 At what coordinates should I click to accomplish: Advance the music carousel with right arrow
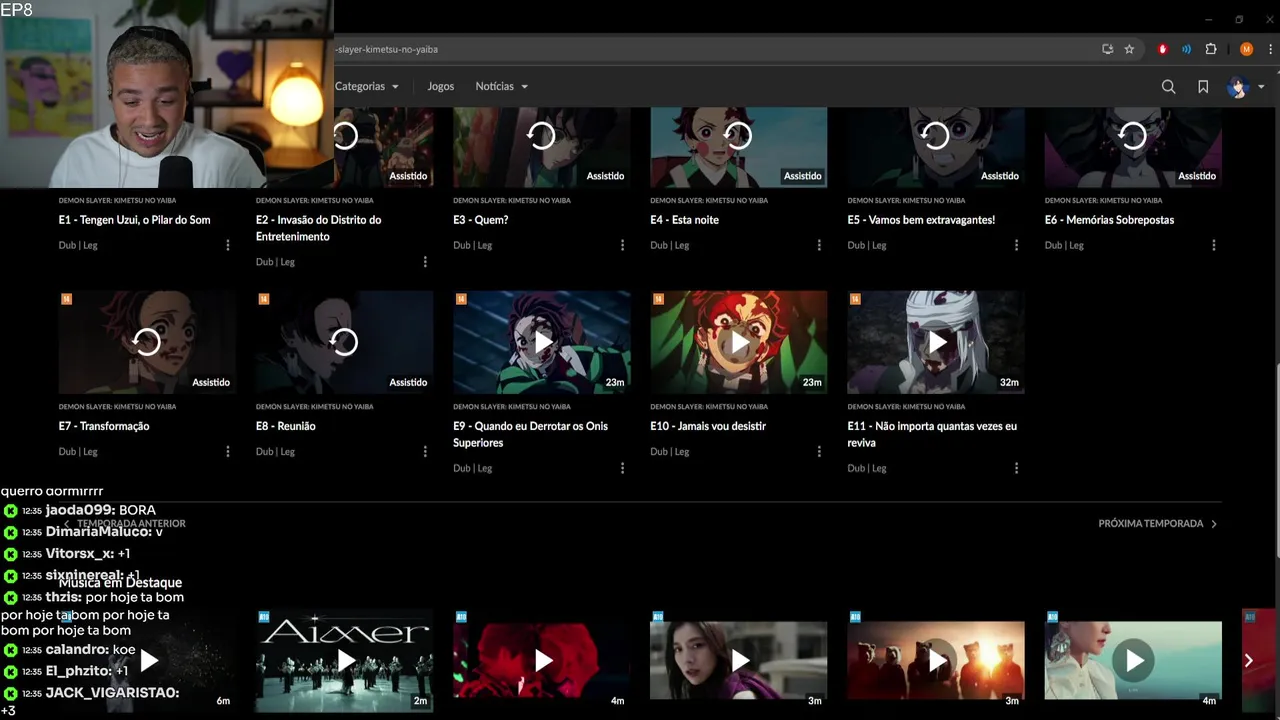1248,660
